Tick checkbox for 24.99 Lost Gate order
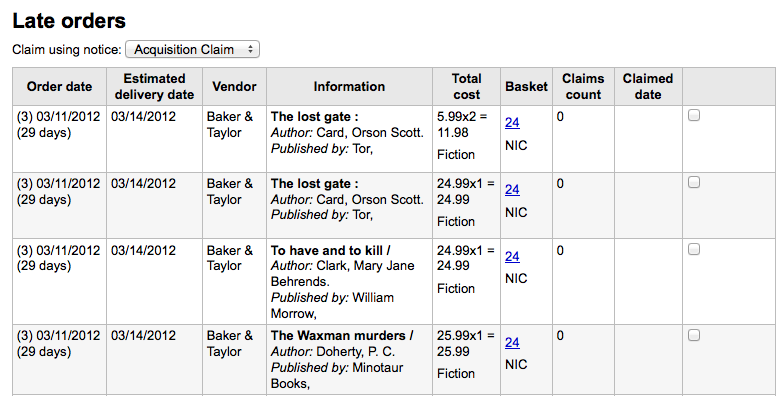Screen dimensions: 778x396 pyautogui.click(x=694, y=183)
